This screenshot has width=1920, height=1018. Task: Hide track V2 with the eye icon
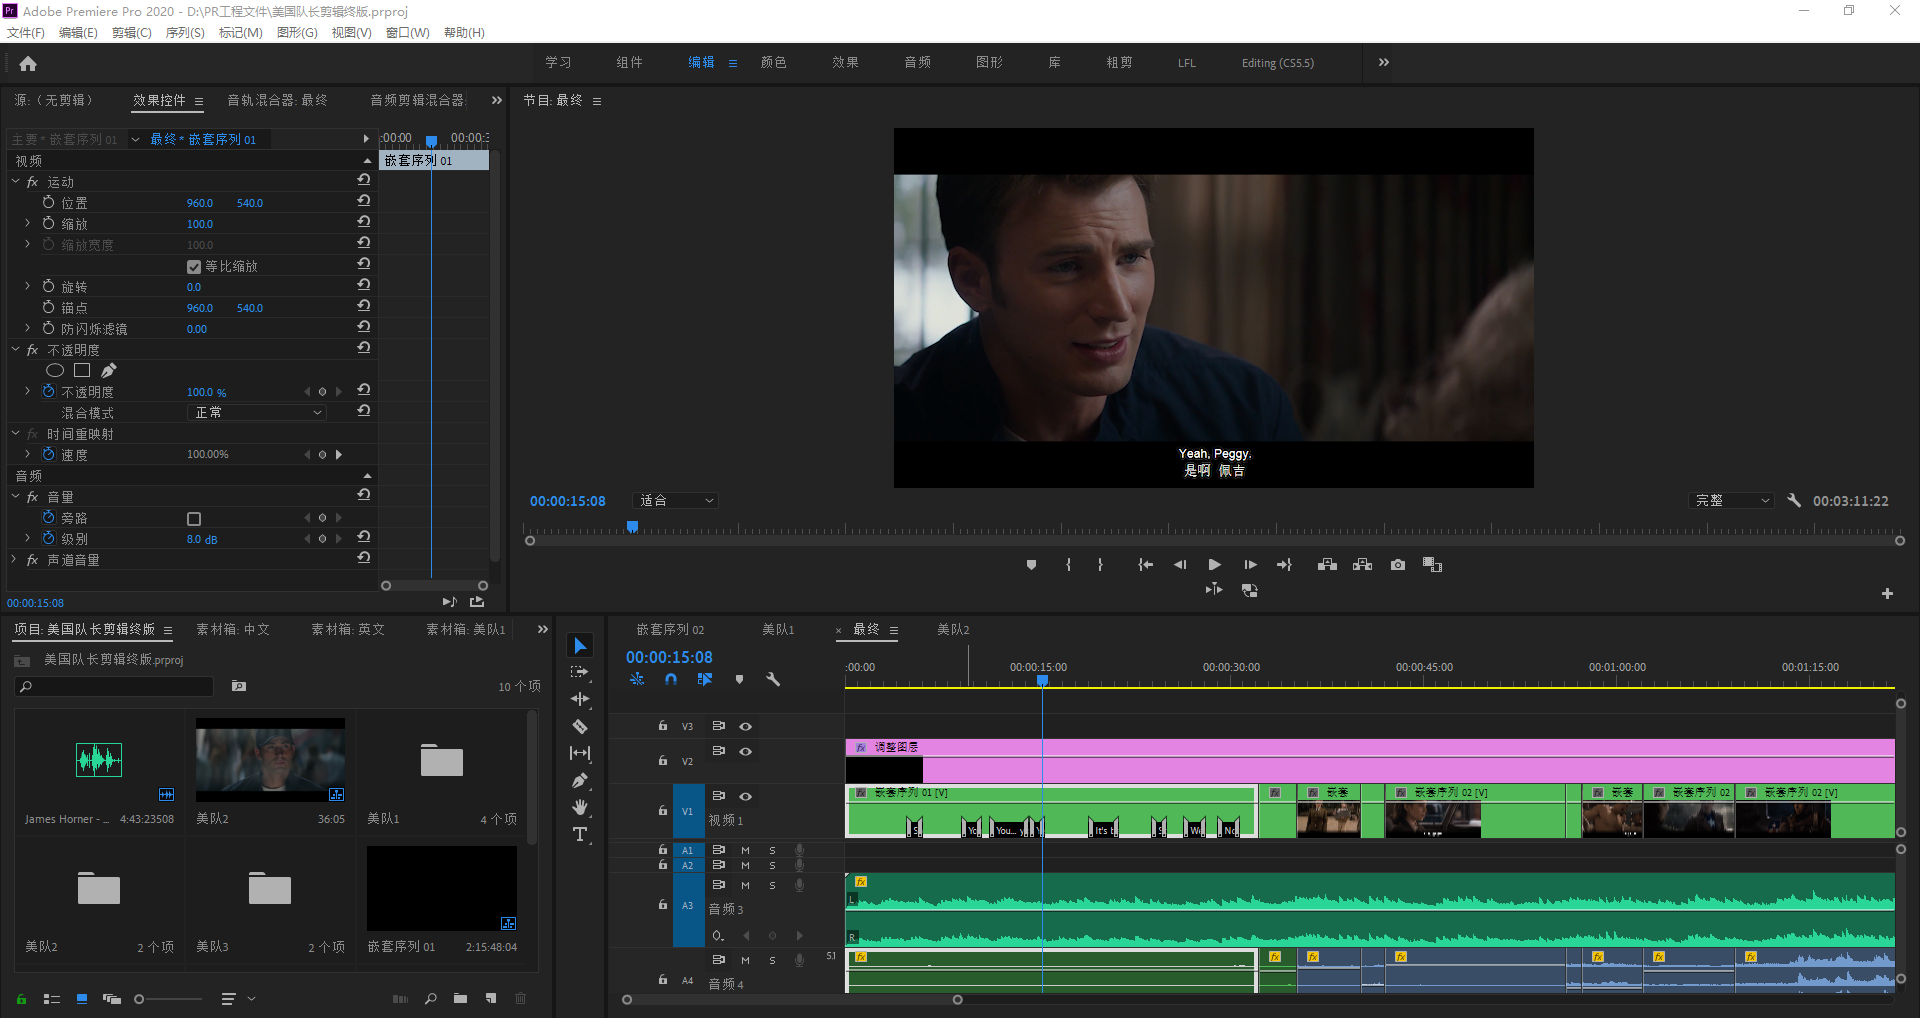(x=745, y=751)
